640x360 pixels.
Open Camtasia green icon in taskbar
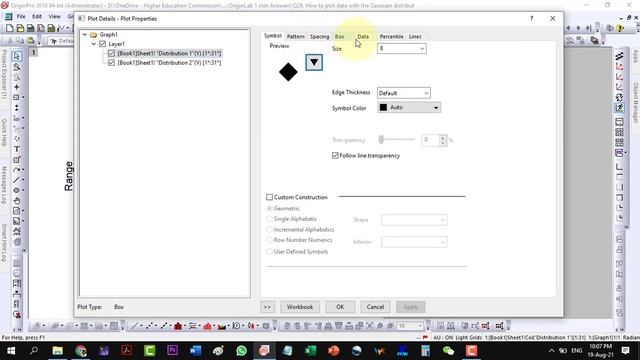[149, 351]
